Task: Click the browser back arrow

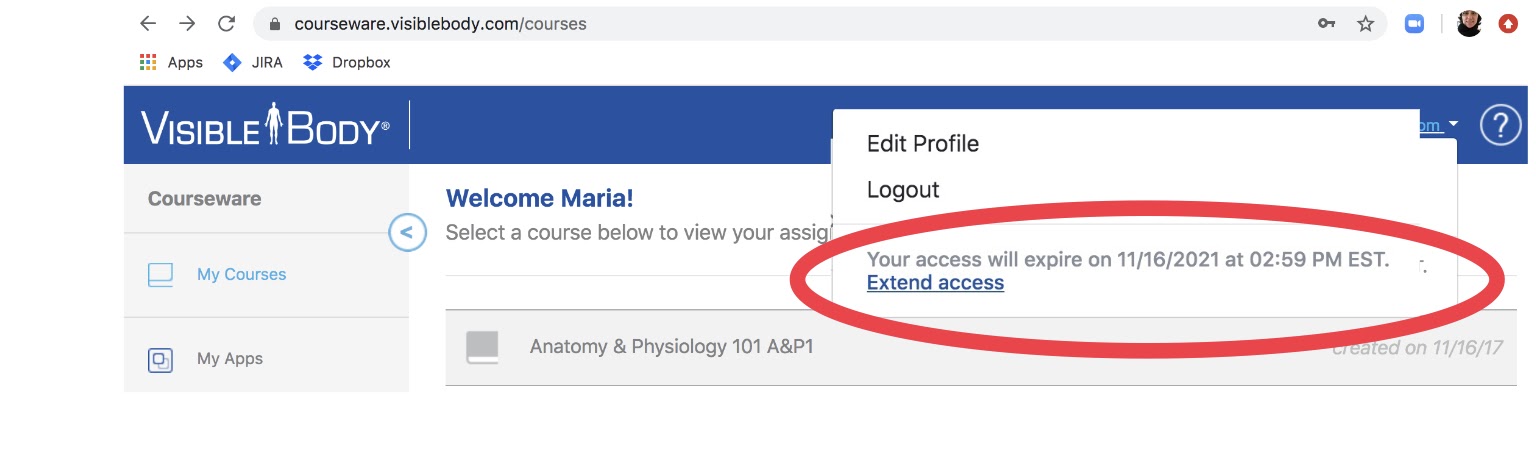Action: point(148,23)
